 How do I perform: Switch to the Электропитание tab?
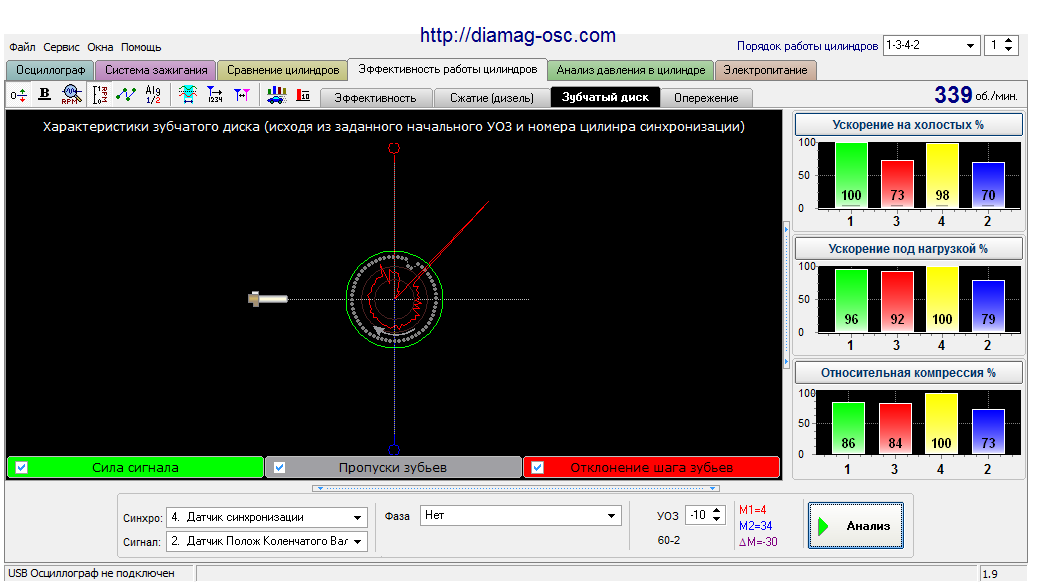click(x=765, y=70)
